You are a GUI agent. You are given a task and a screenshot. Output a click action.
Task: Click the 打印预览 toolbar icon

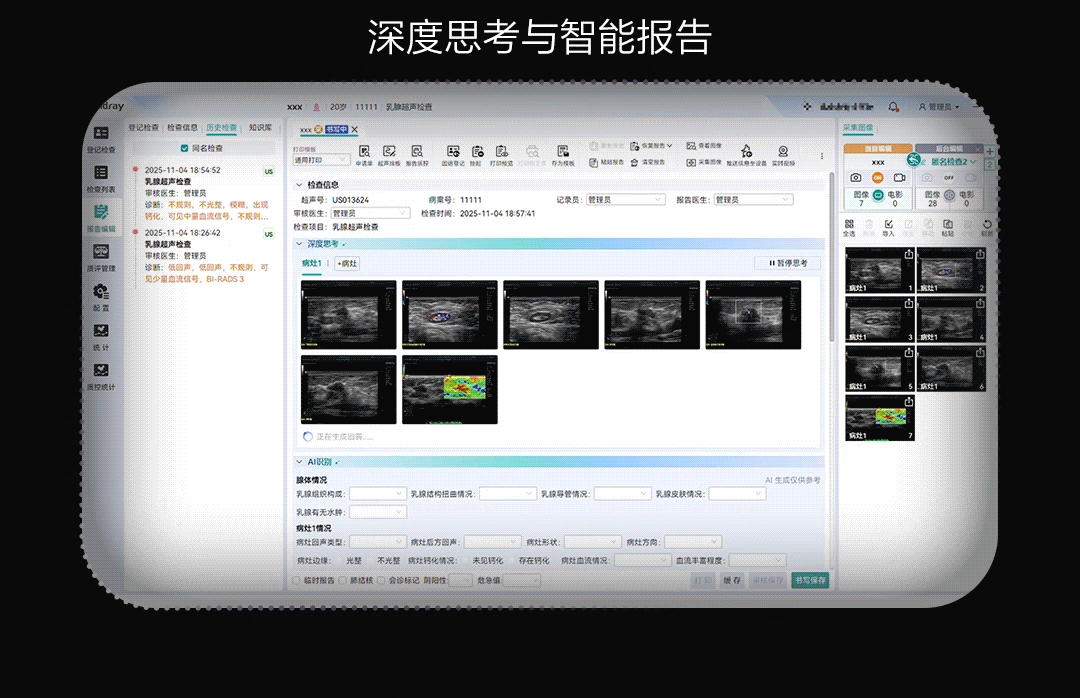point(501,155)
